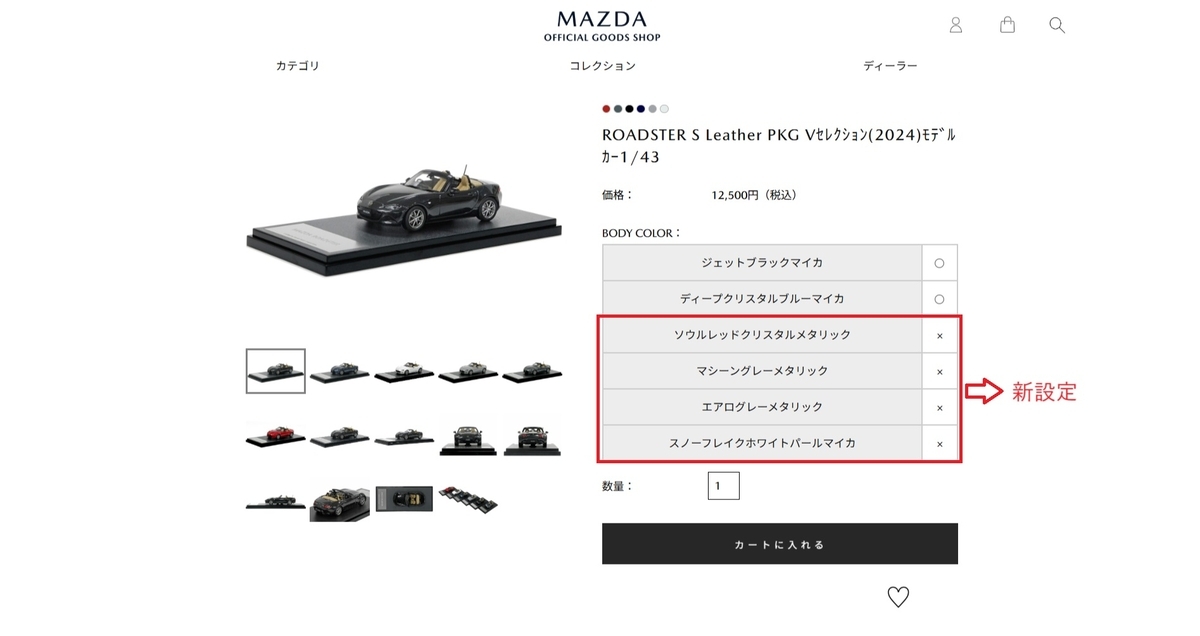Add item to favorites with heart icon
Screen dimensions: 1200x636
coord(898,597)
